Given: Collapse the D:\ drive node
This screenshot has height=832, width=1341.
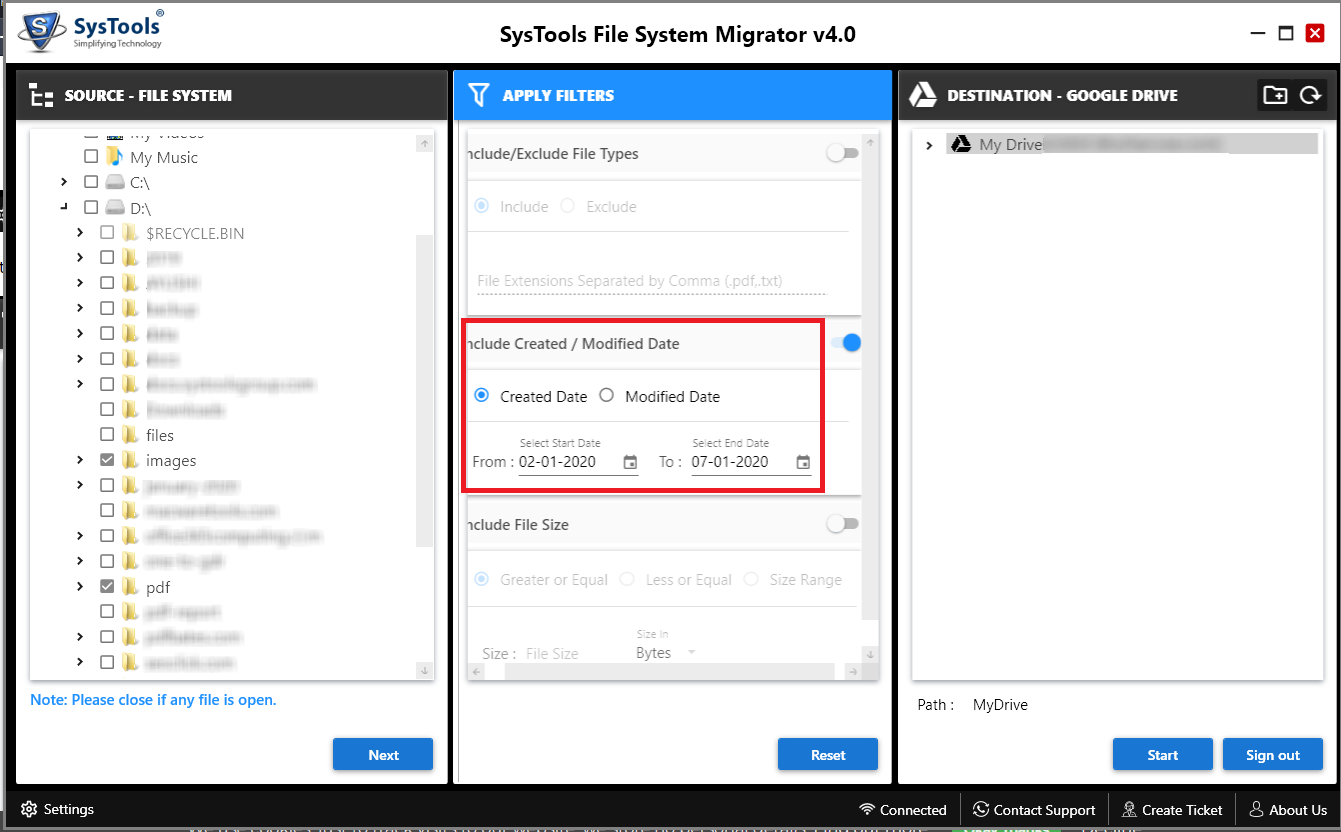Looking at the screenshot, I should (64, 208).
